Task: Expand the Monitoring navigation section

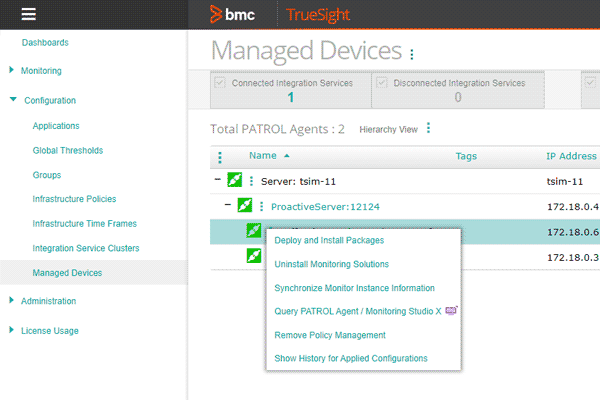Action: click(x=11, y=70)
